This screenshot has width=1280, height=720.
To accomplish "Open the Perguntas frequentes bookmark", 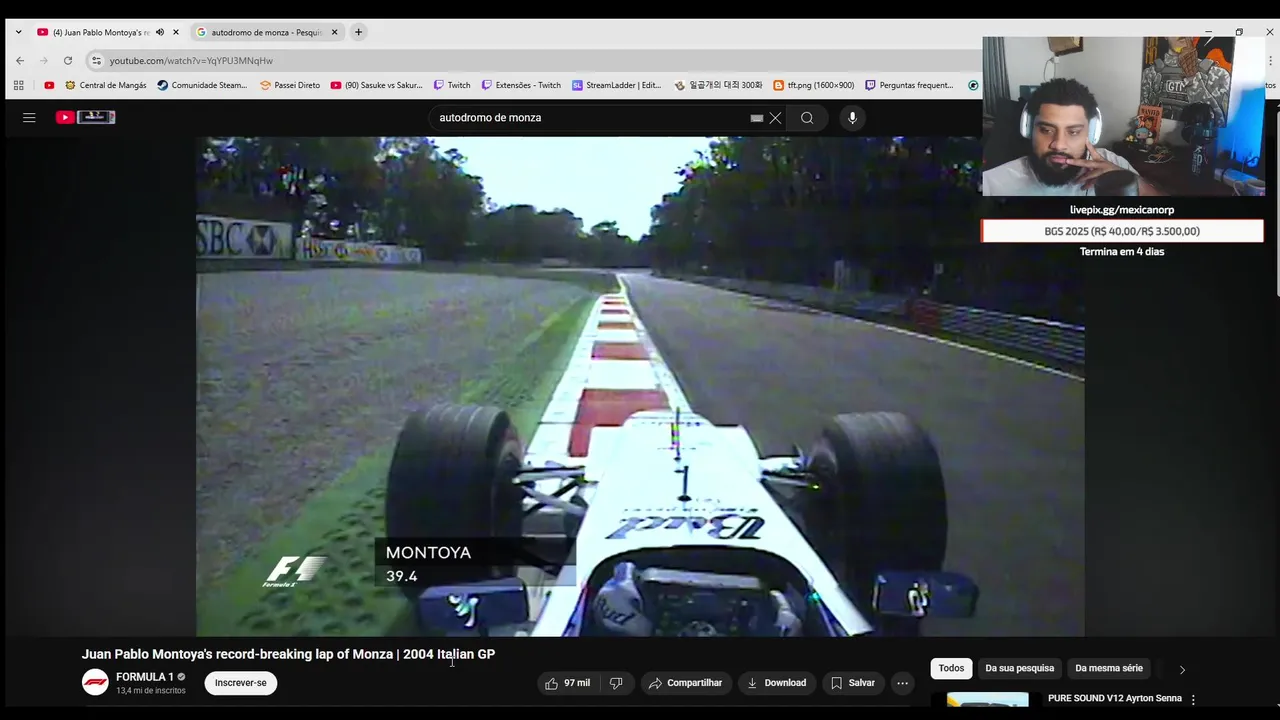I will pyautogui.click(x=909, y=85).
